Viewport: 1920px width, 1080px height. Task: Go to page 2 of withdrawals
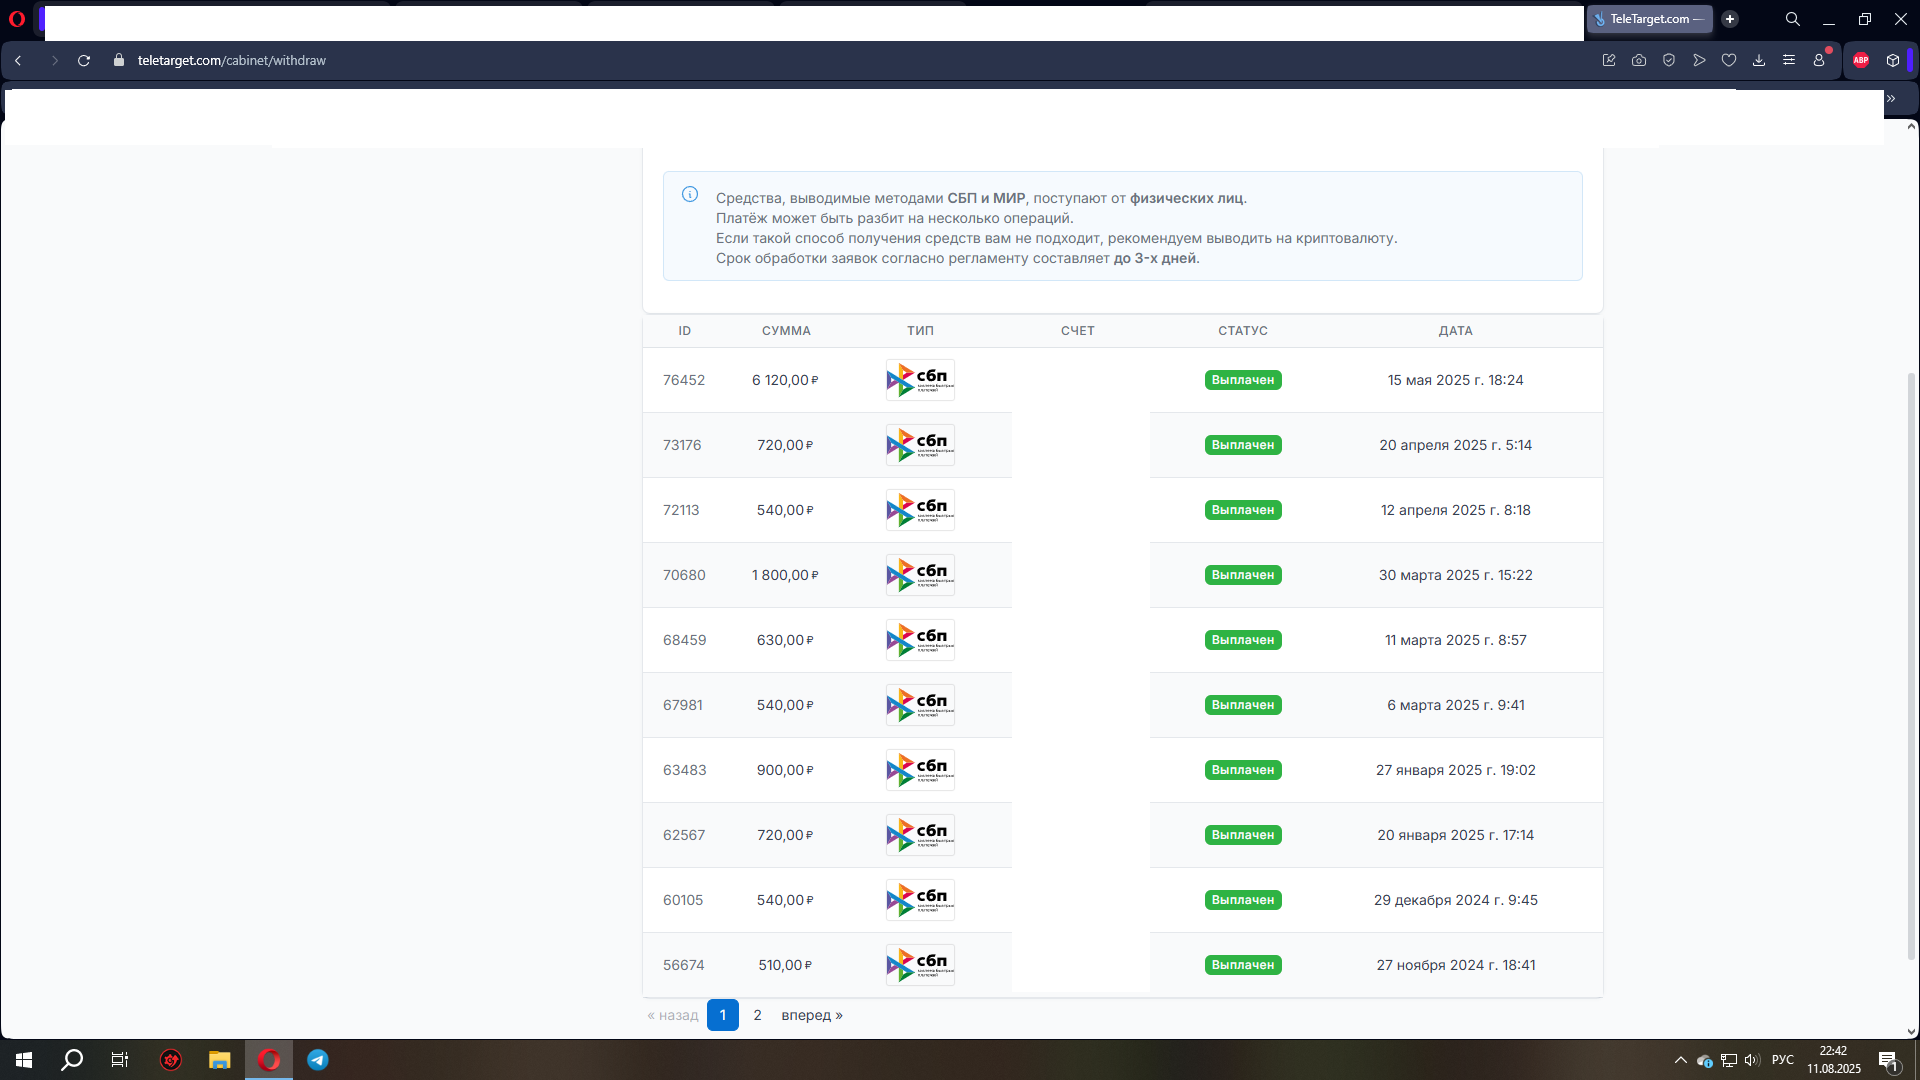coord(757,1015)
